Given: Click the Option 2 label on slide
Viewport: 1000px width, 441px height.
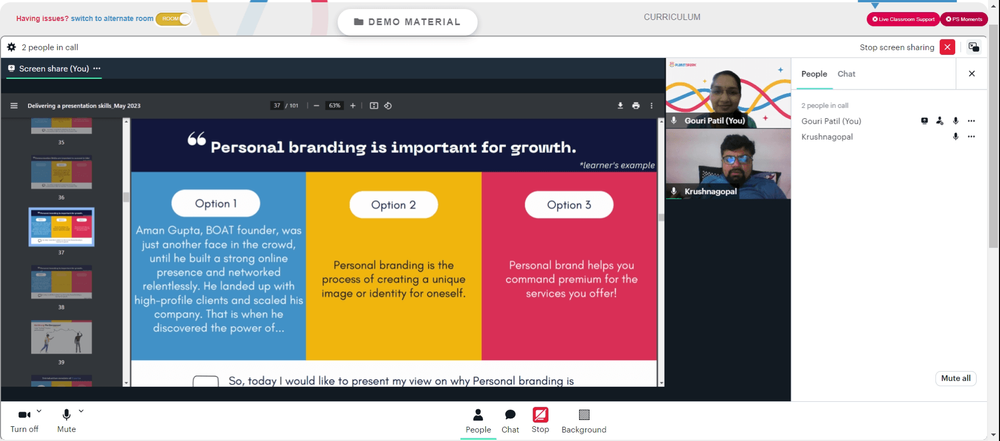Looking at the screenshot, I should pos(393,205).
